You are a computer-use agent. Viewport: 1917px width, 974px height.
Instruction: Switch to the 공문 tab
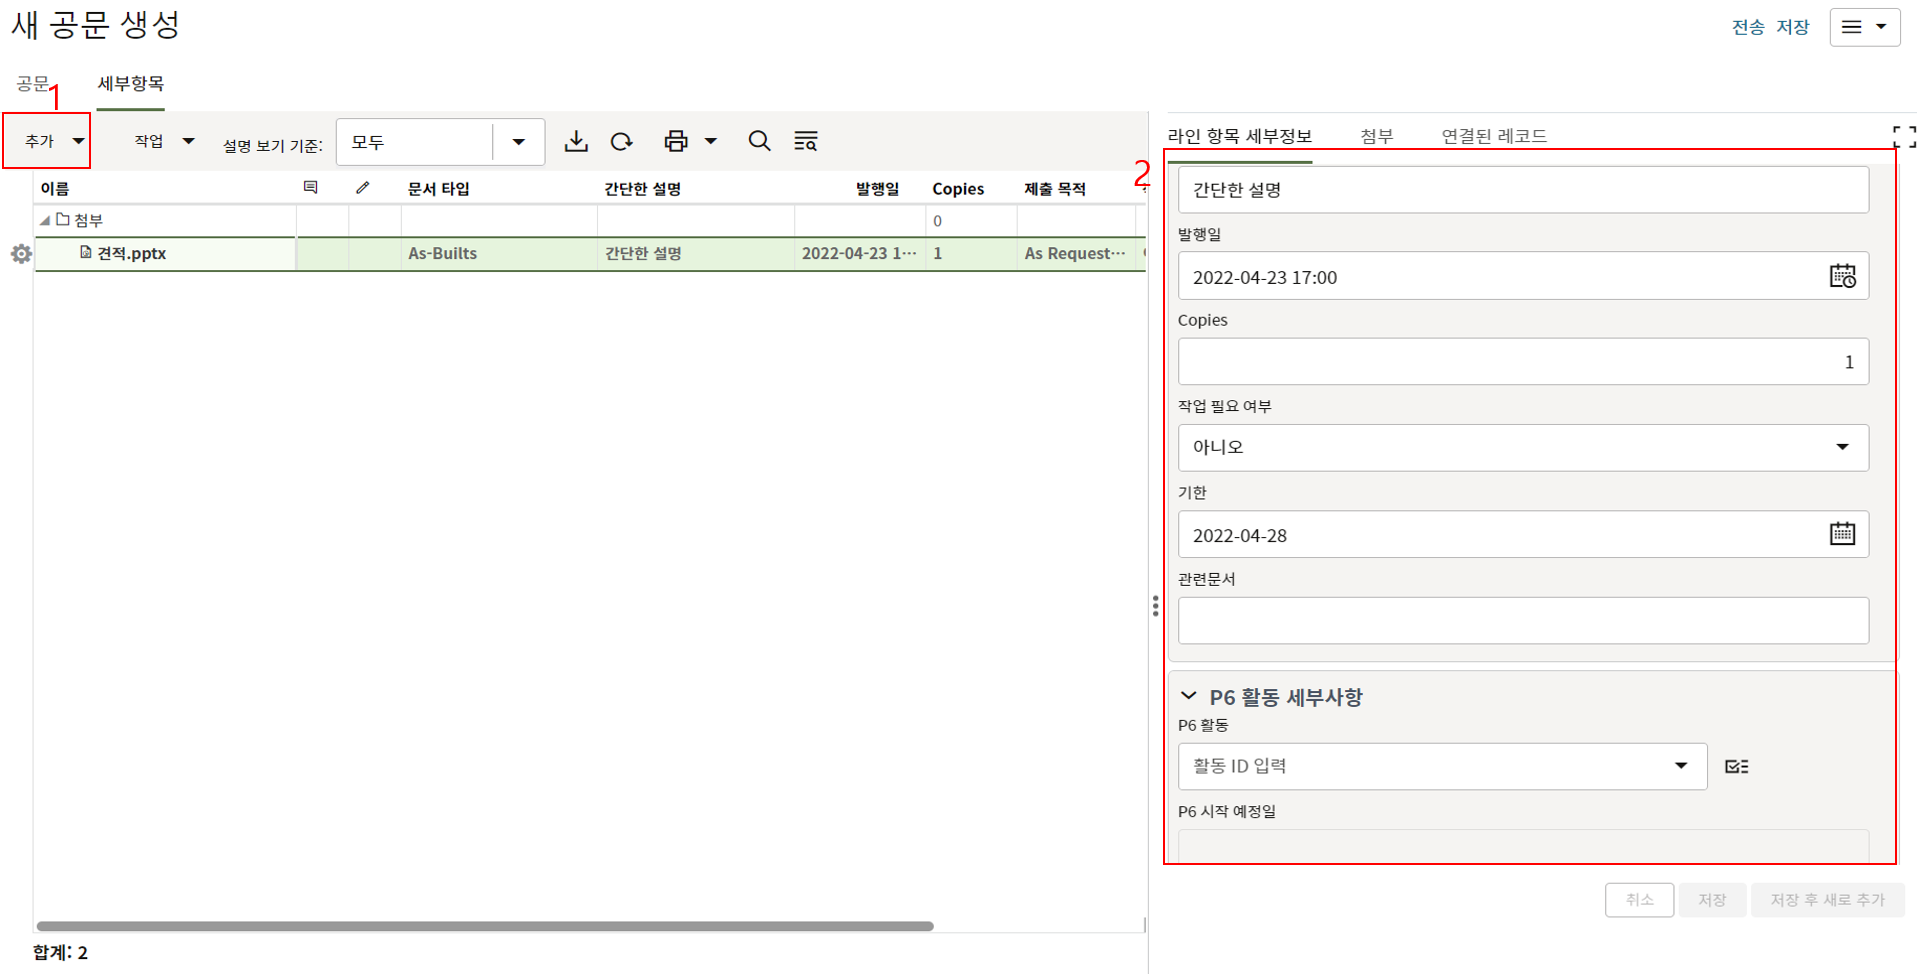[32, 84]
